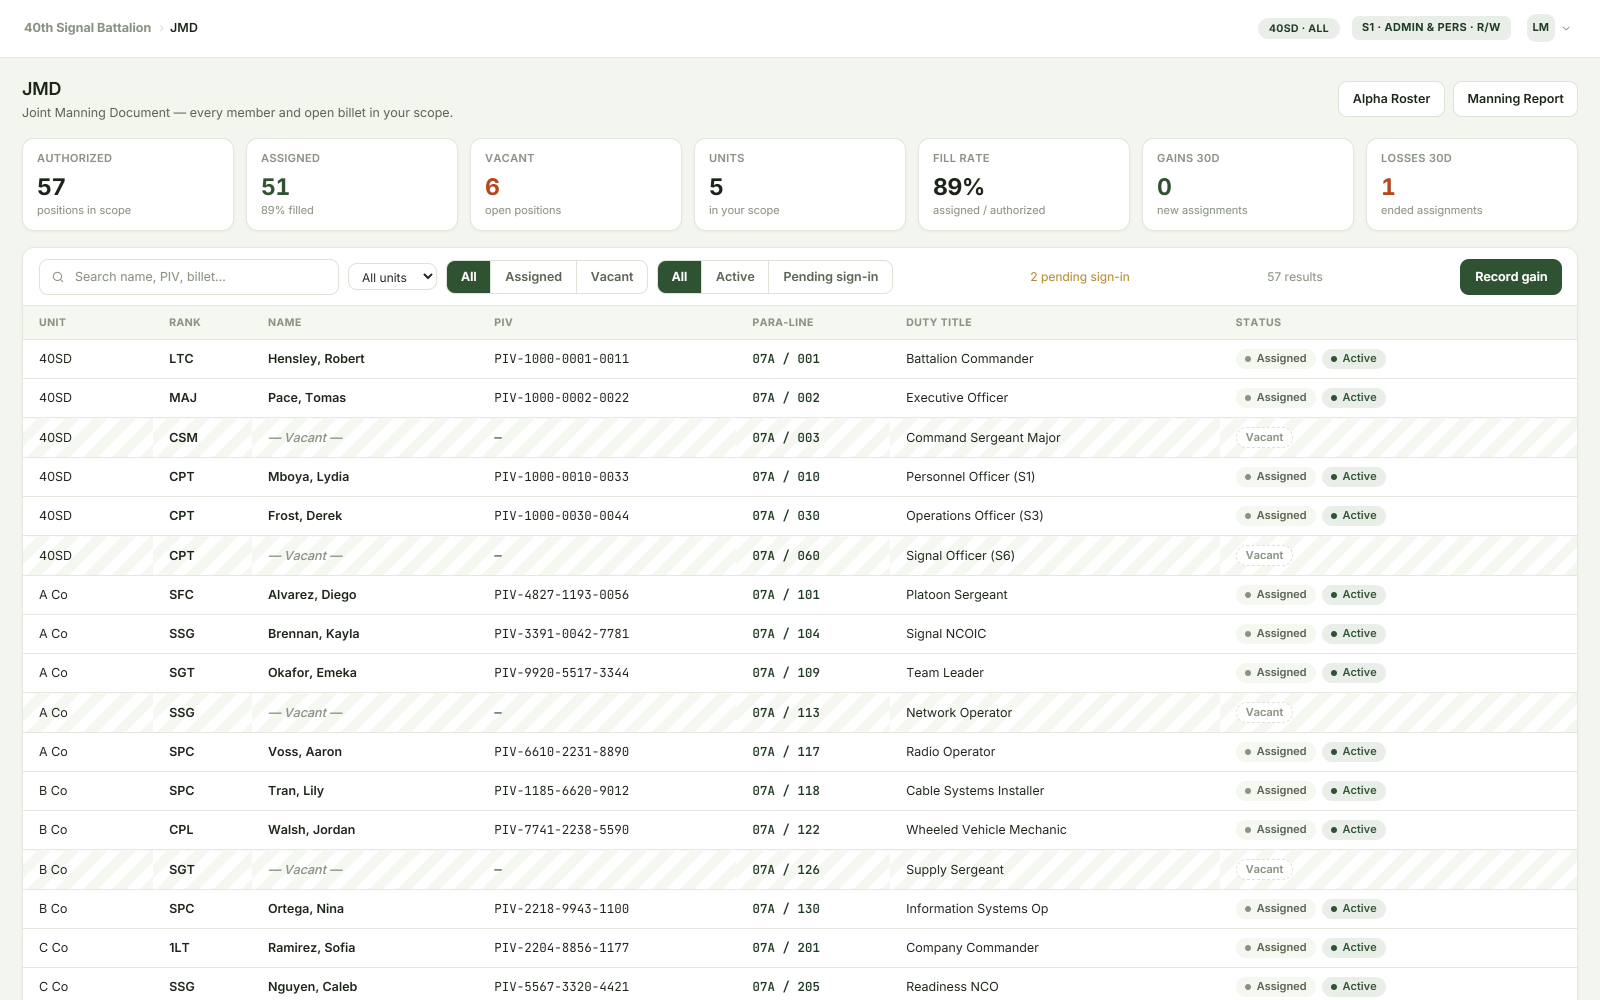Show All billets in assignment filter
Viewport: 1600px width, 1000px height.
[468, 277]
